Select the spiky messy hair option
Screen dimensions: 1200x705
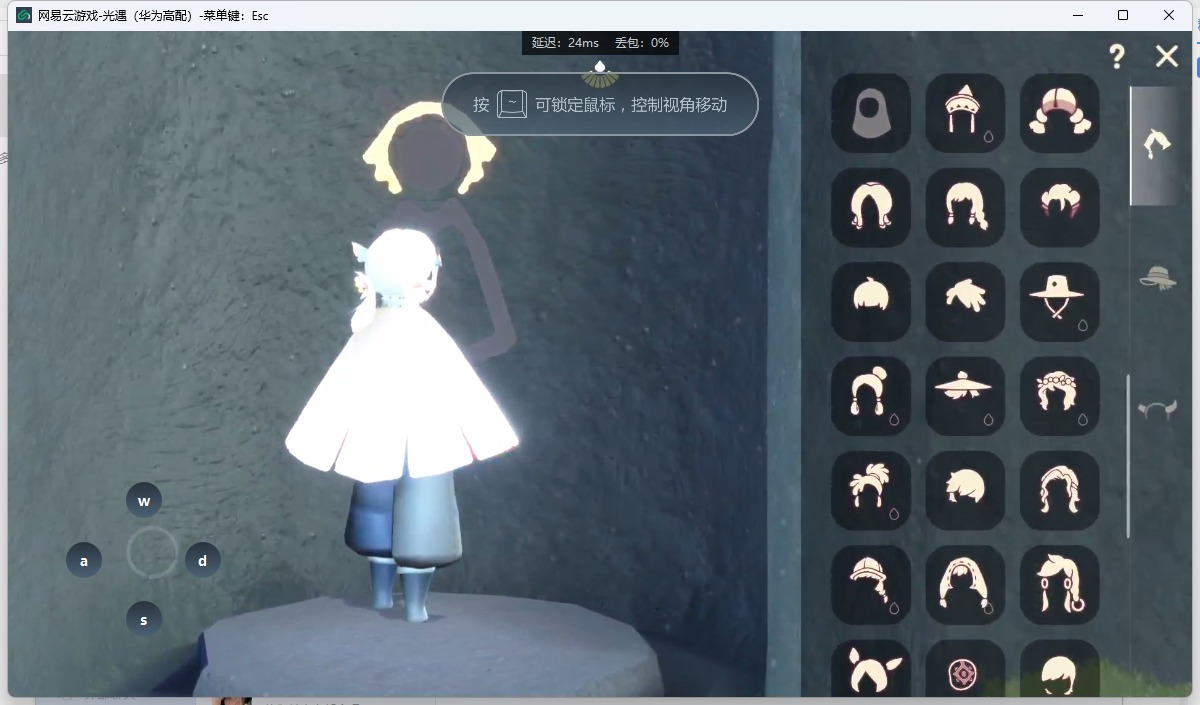(x=965, y=301)
